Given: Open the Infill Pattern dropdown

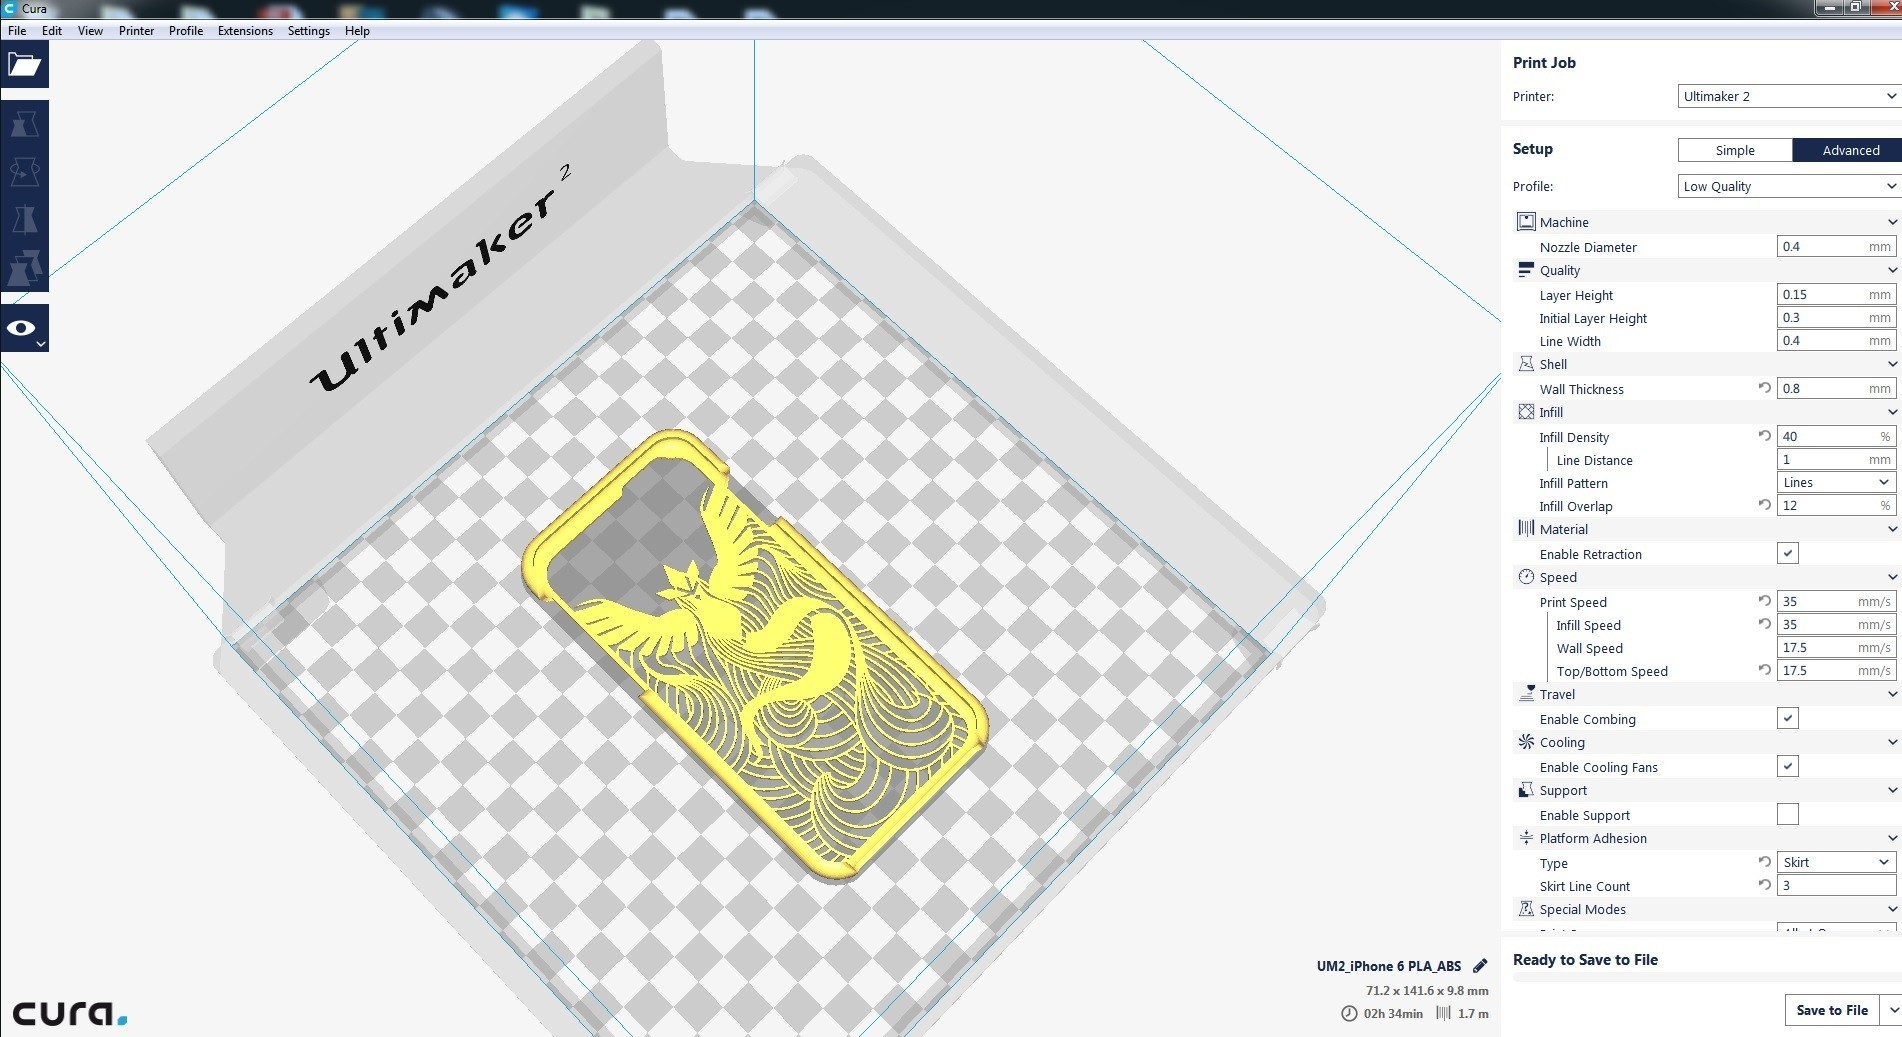Looking at the screenshot, I should coord(1836,482).
